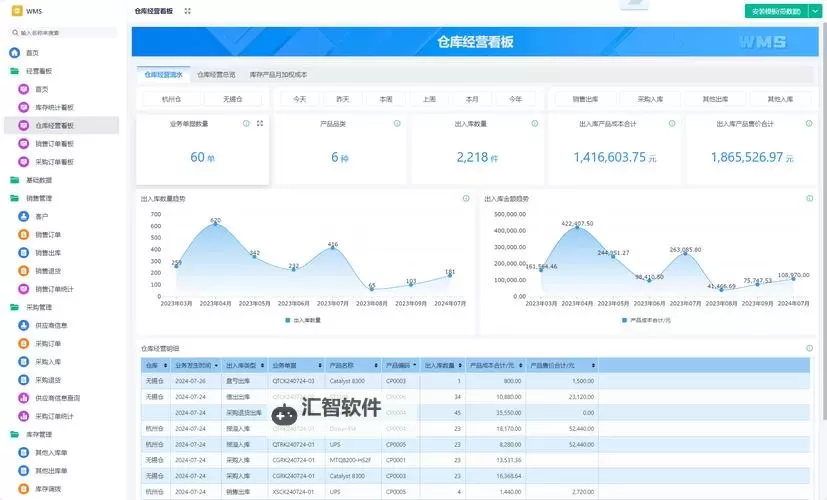
Task: Filter by 其他入库 type button
Action: point(781,99)
